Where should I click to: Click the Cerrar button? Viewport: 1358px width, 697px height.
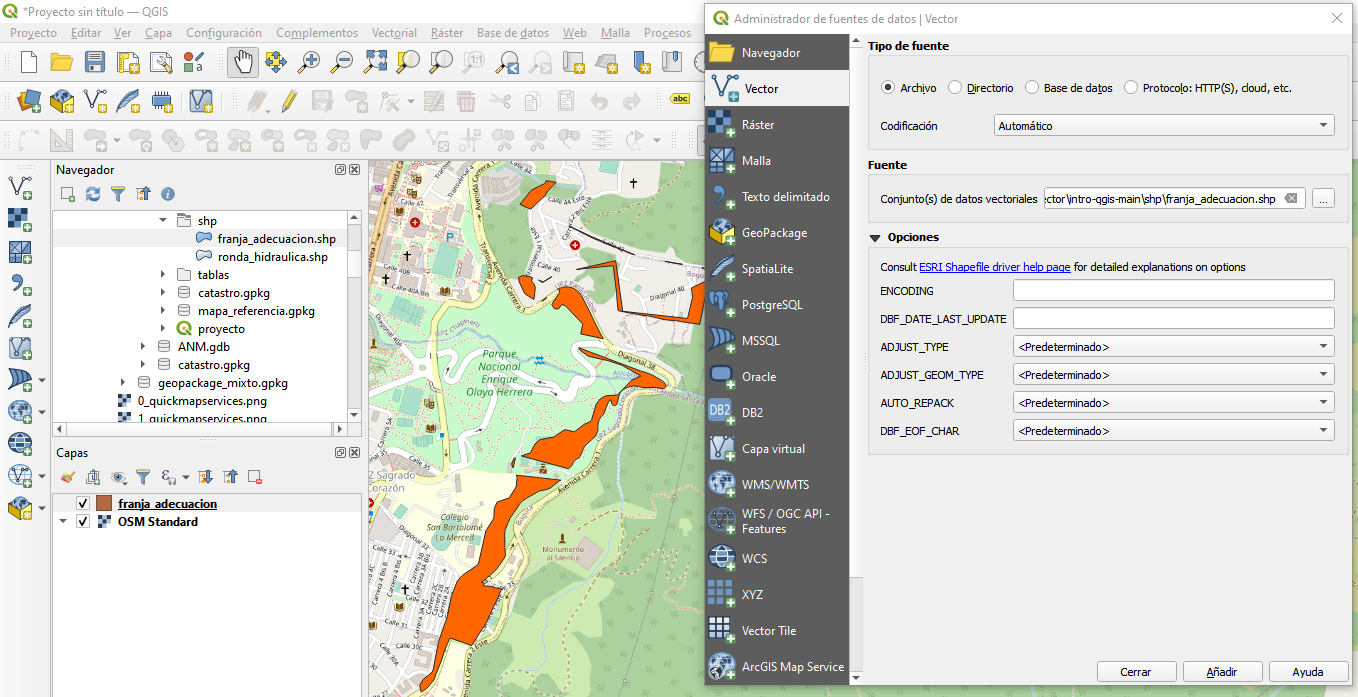(x=1136, y=672)
